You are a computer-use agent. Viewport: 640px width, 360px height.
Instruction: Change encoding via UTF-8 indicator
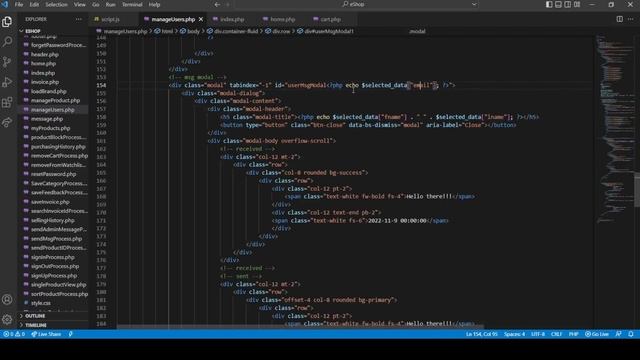point(538,334)
